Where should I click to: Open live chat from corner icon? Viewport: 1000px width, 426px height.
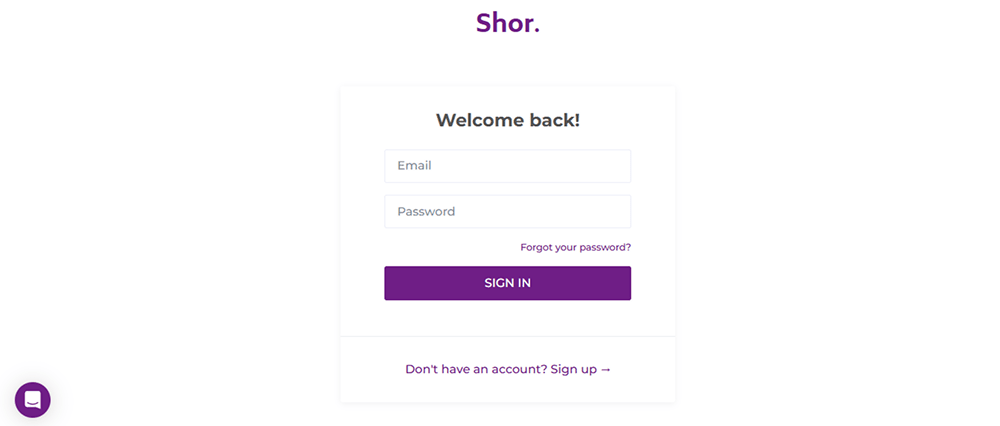(32, 400)
